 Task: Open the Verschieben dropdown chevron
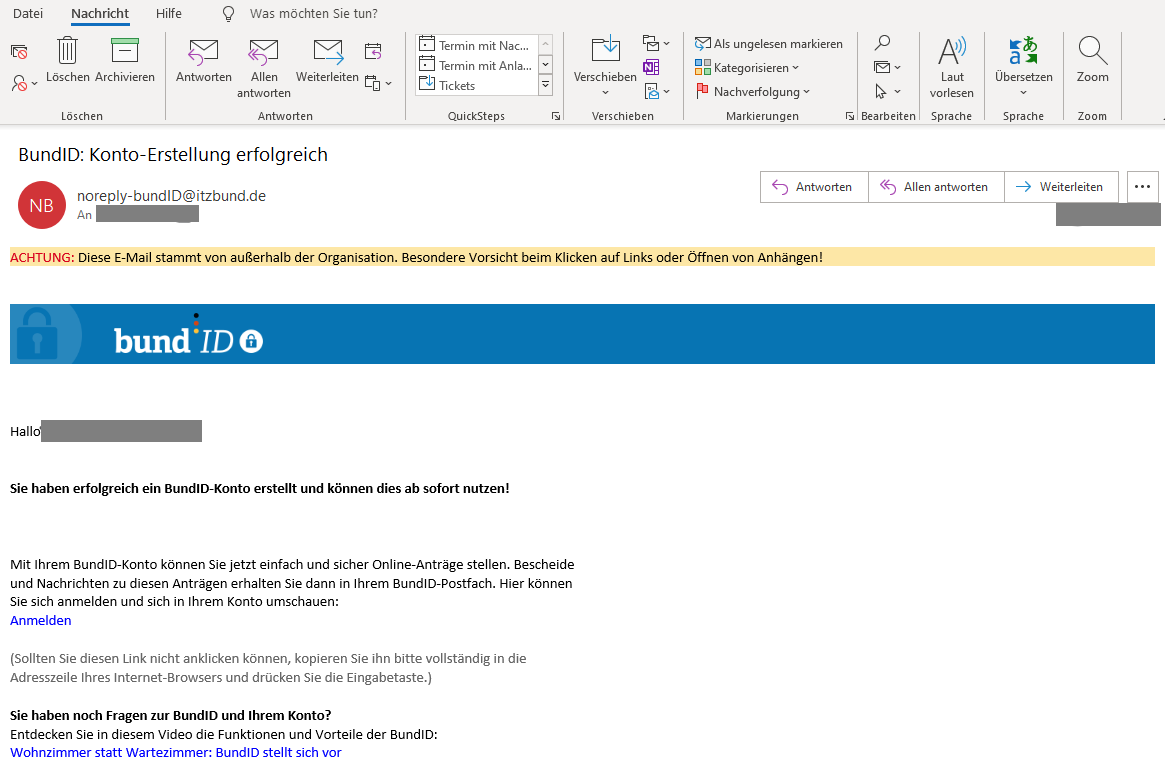605,93
